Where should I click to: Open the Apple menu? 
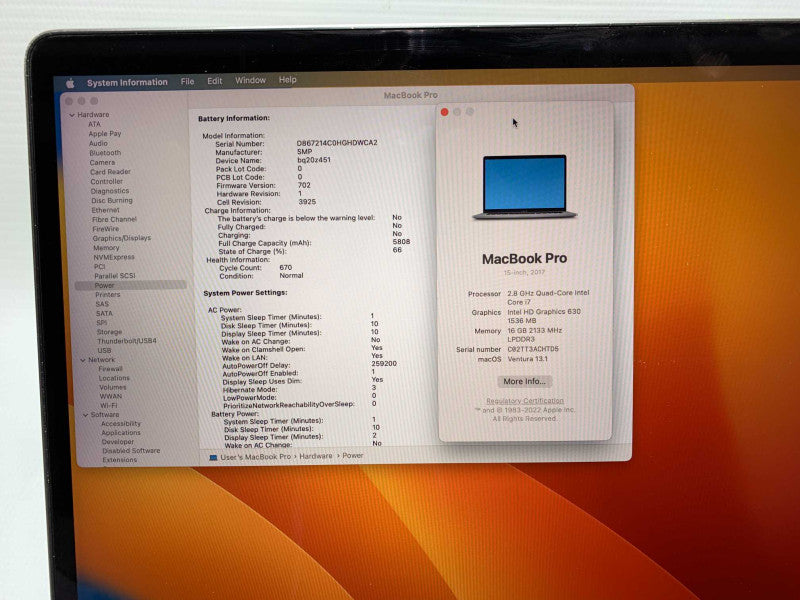70,83
